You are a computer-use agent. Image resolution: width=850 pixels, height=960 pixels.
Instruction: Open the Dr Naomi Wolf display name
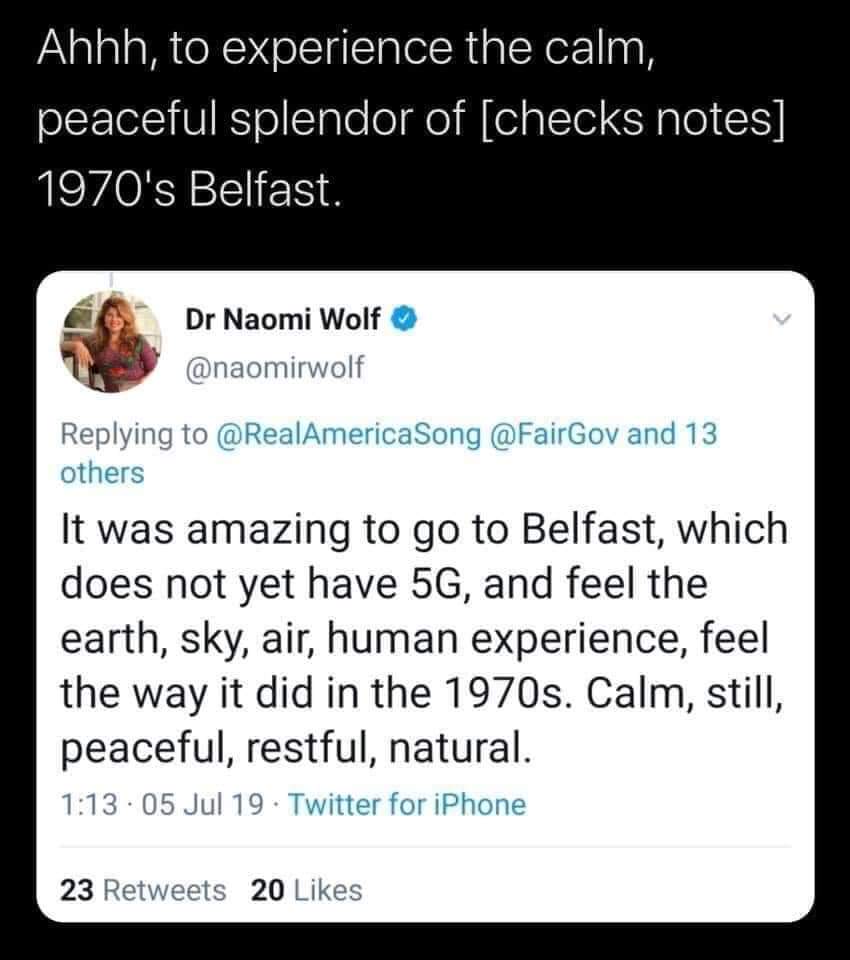[282, 319]
